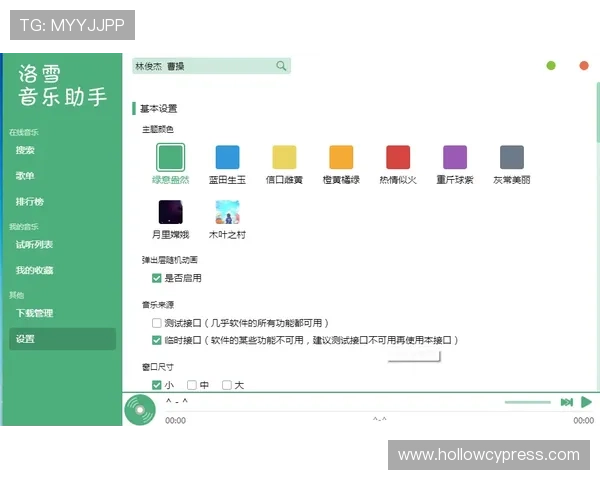This screenshot has height=480, width=600.
Task: Click the spinning disc album icon
Action: point(140,410)
